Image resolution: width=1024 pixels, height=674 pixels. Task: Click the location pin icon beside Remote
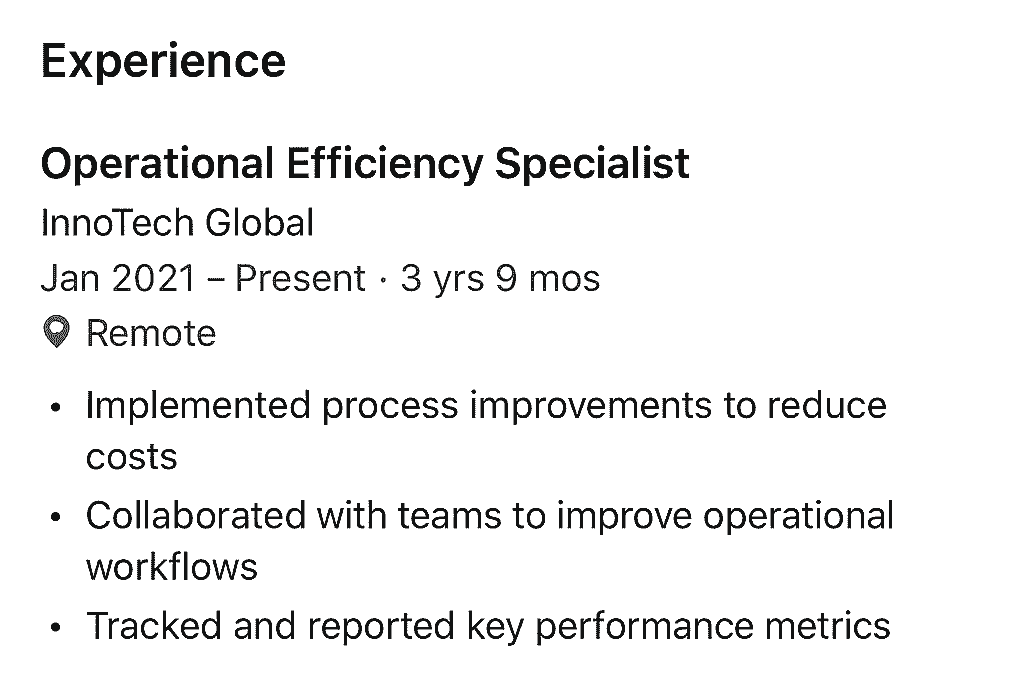57,333
